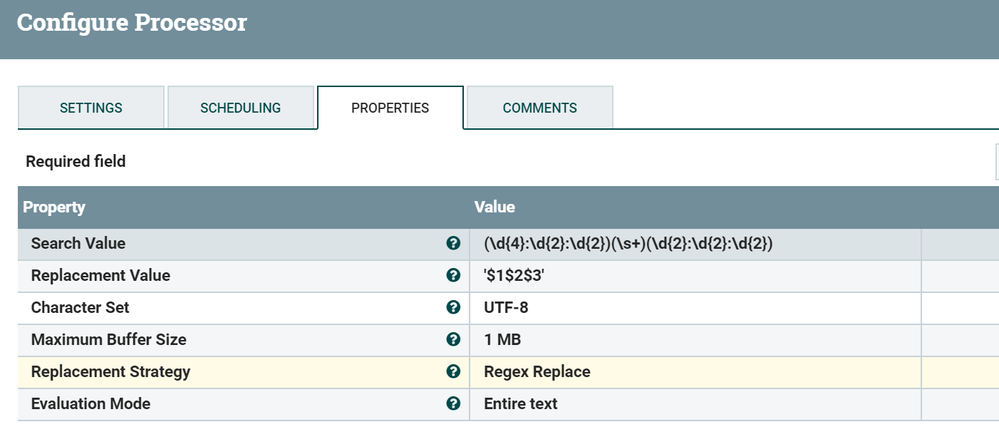Switch to the Scheduling tab
Screen dimensions: 999x442
click(240, 108)
